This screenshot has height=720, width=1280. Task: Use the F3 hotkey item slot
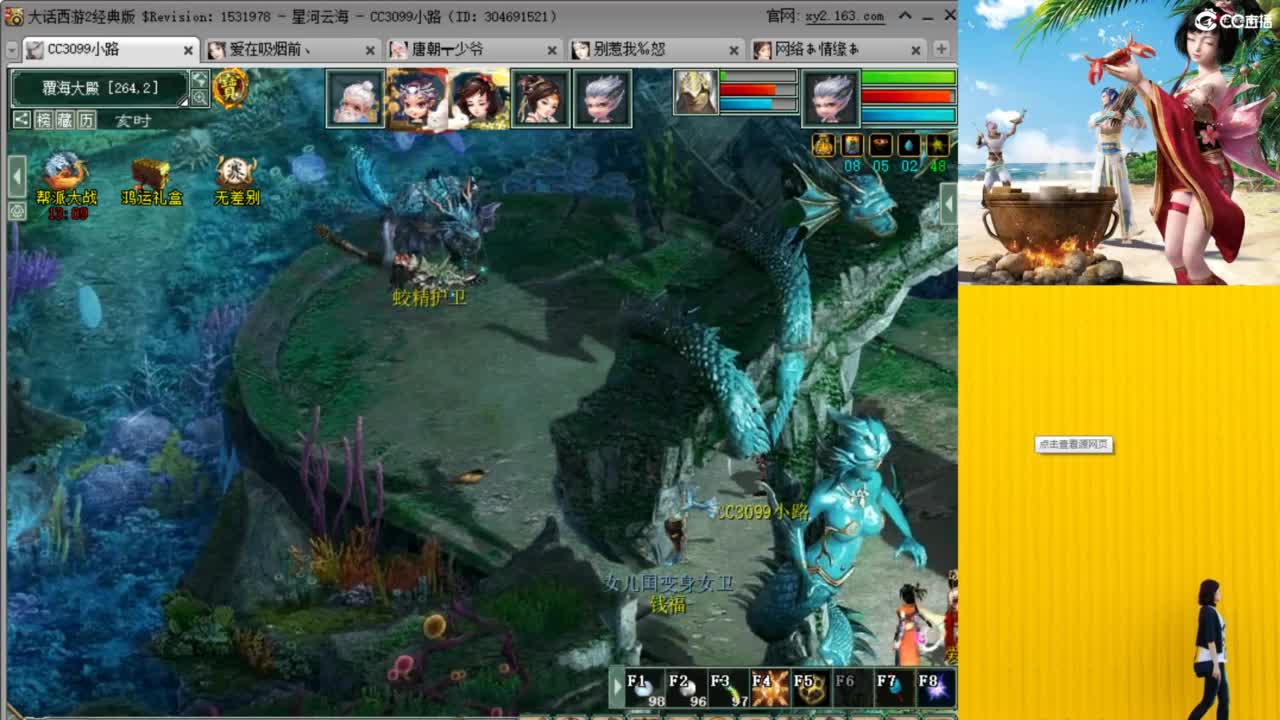point(728,689)
